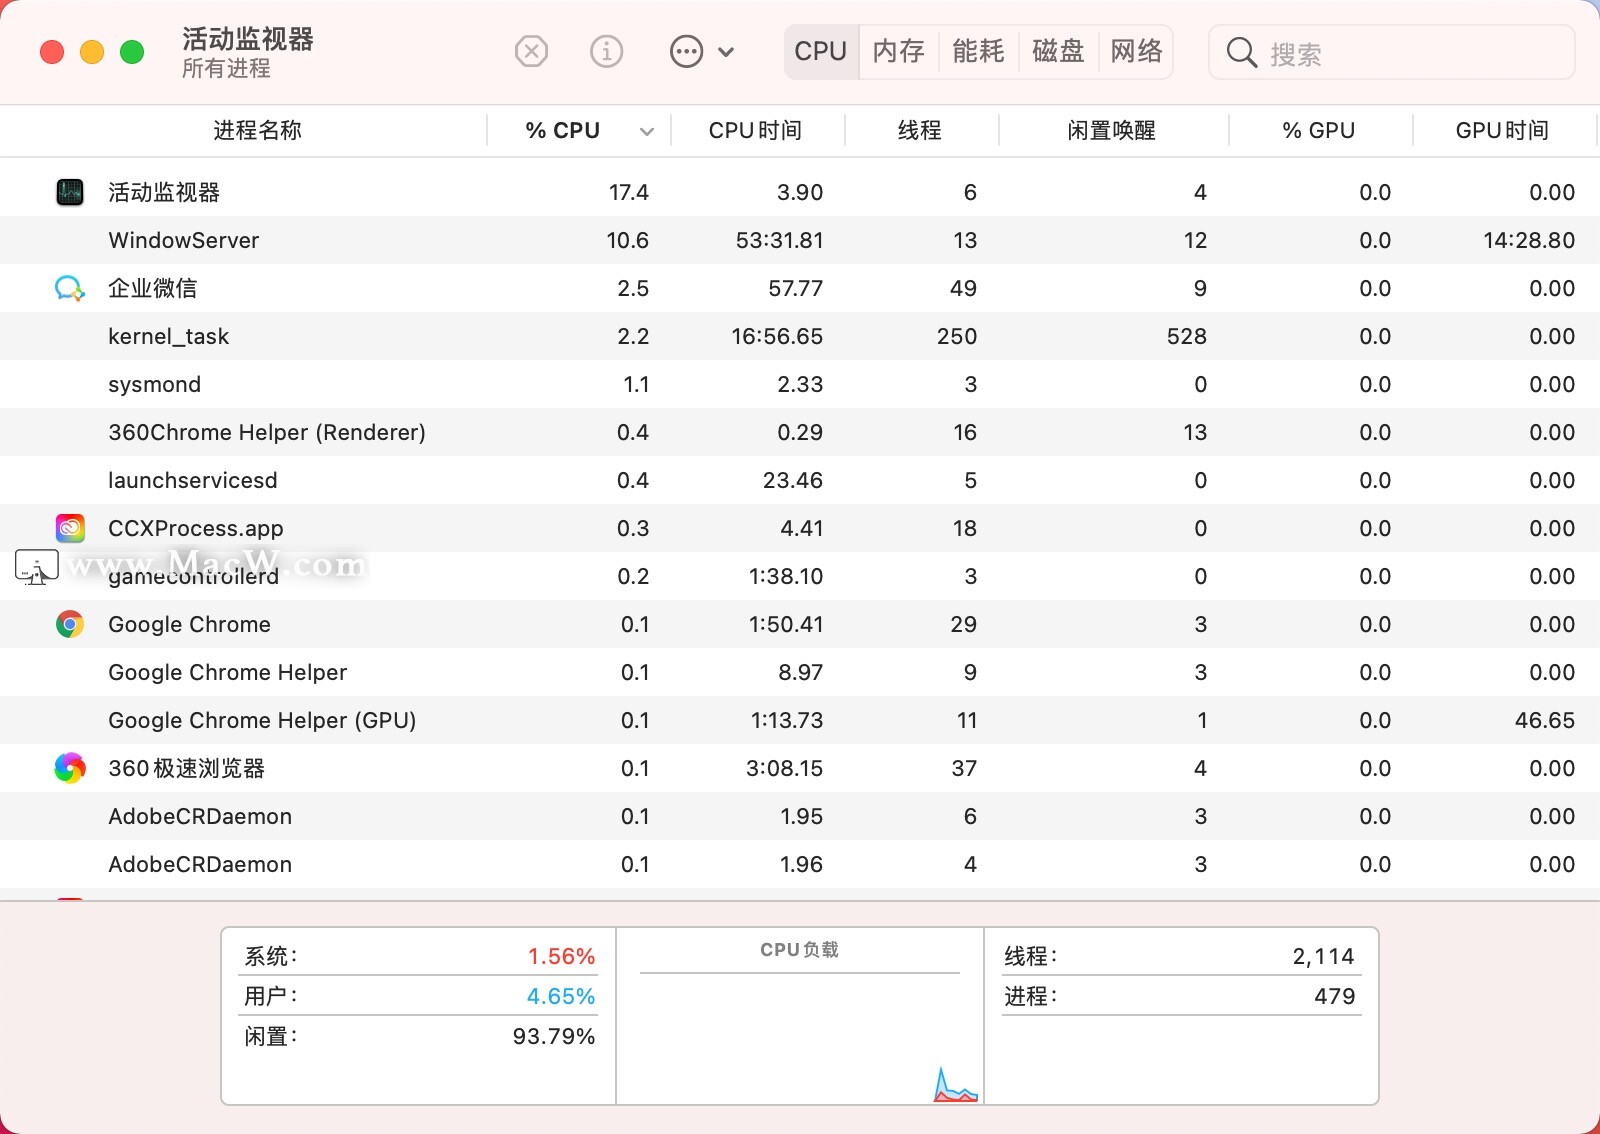Click GPU time 14:28.80 cell
The height and width of the screenshot is (1134, 1600).
point(1529,240)
